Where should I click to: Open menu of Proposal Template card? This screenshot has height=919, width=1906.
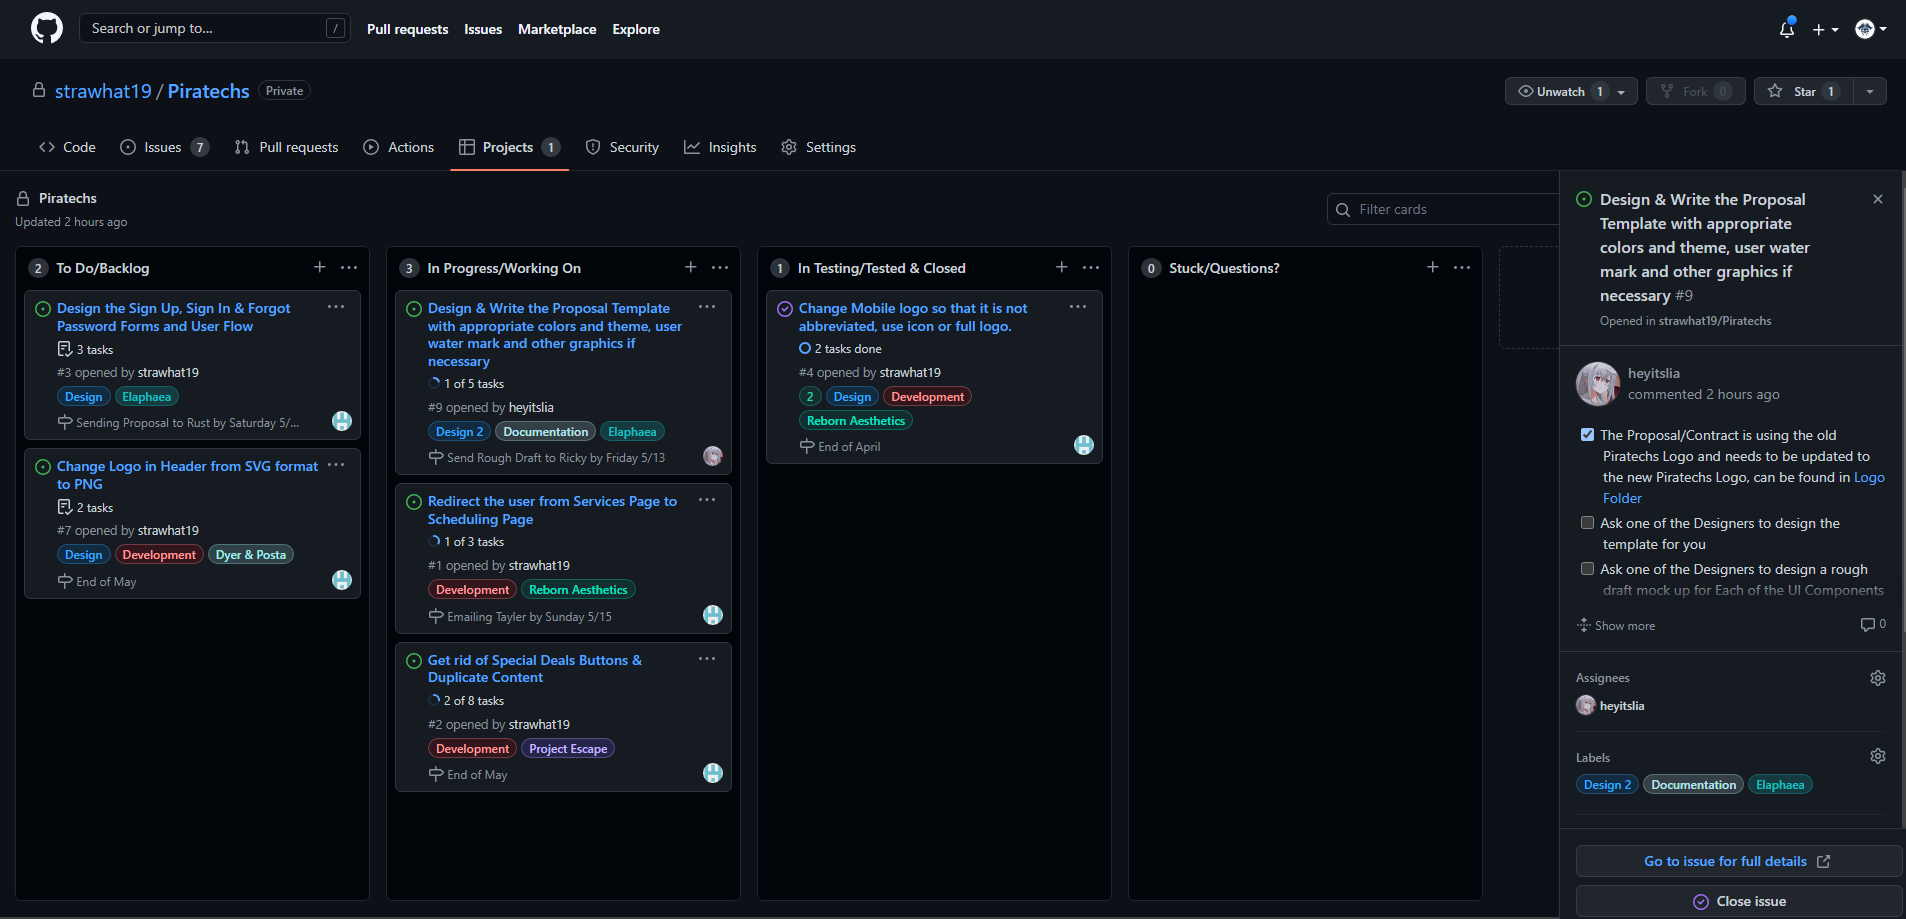tap(707, 307)
